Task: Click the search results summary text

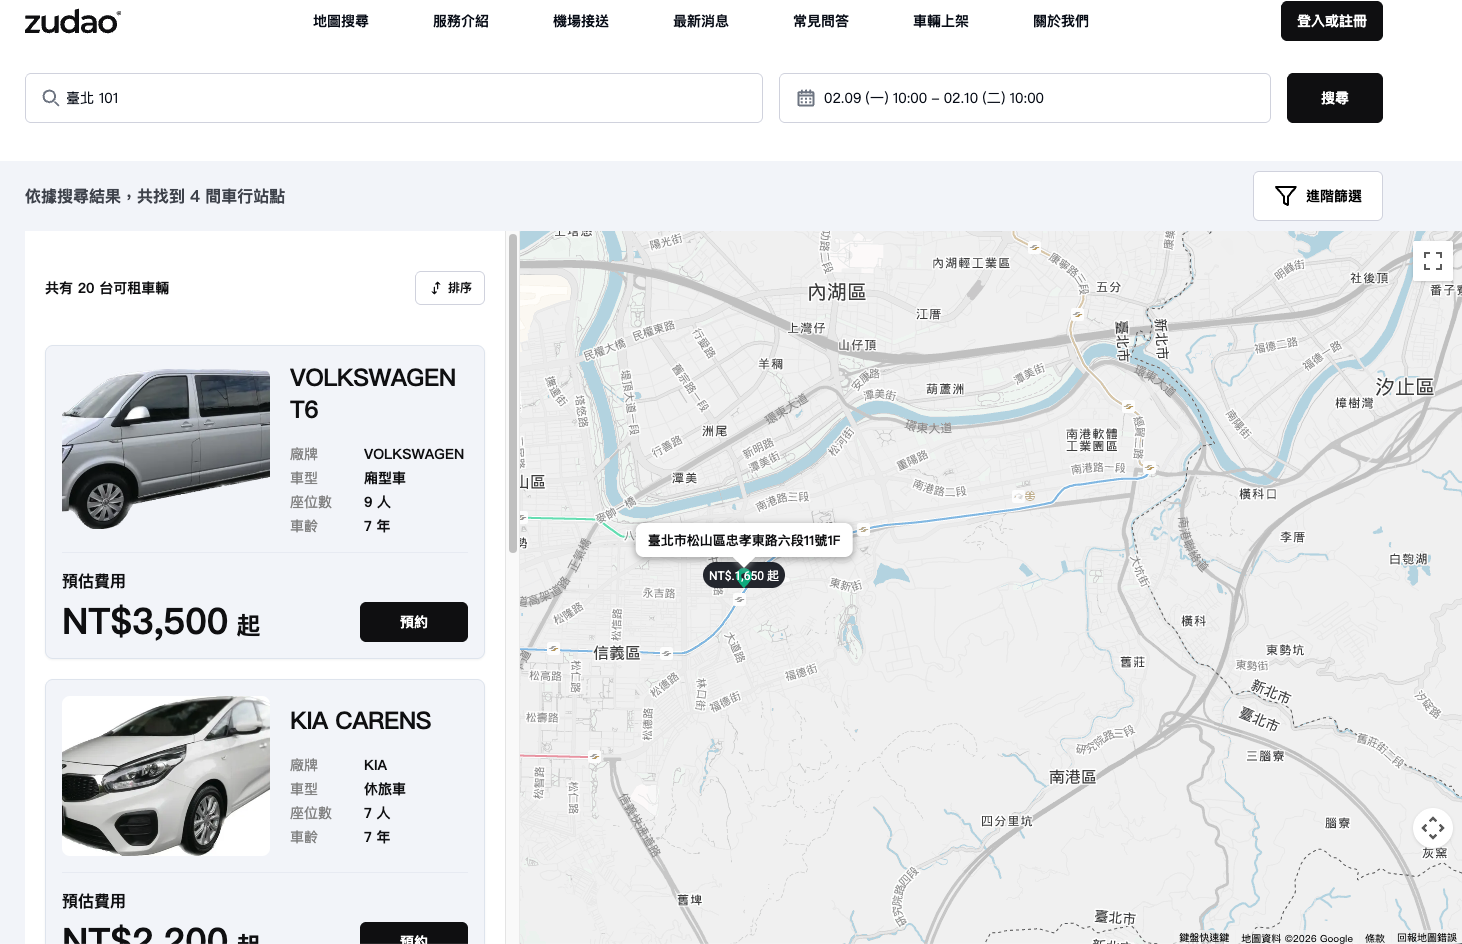Action: (x=155, y=196)
